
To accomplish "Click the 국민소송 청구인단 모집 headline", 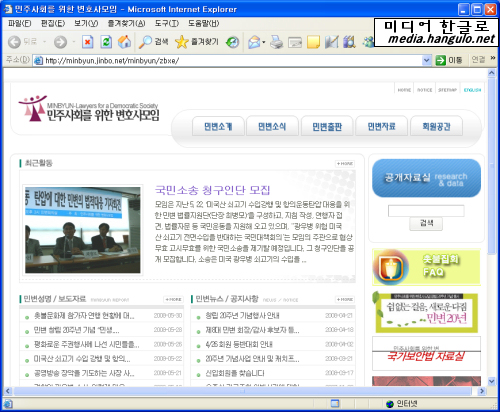I will (212, 190).
